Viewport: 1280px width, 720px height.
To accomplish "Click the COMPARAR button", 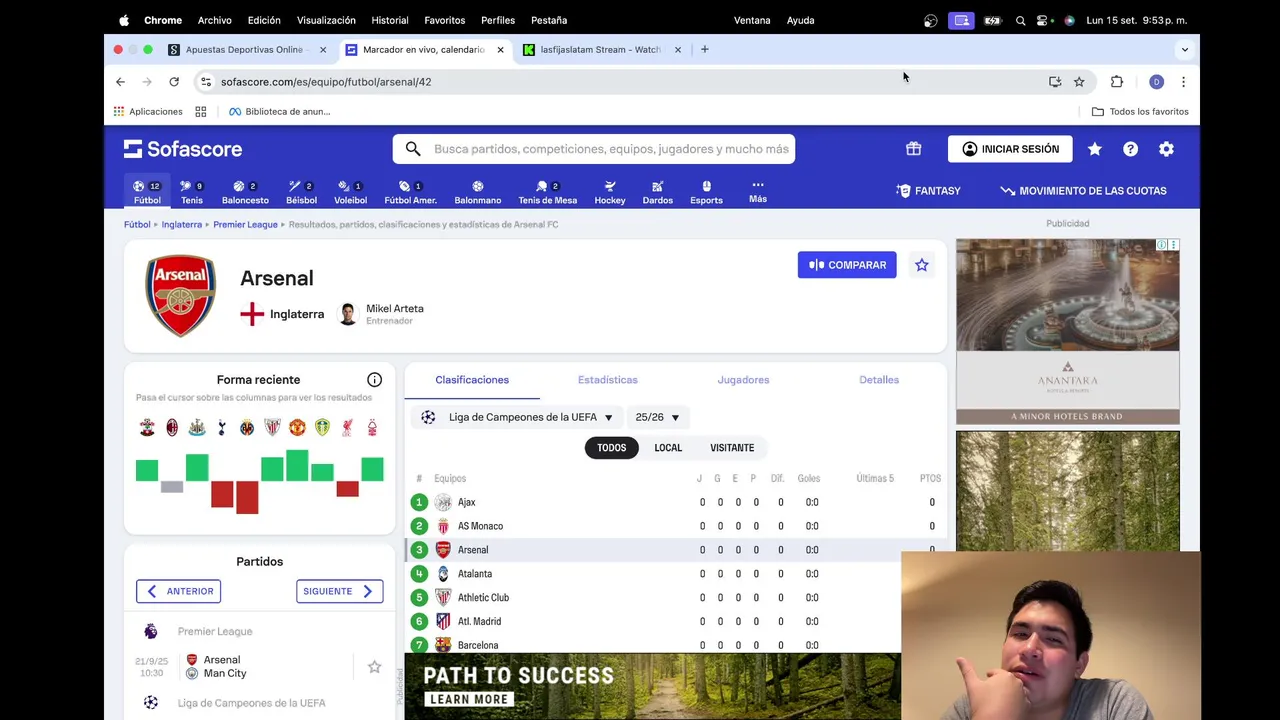I will (x=847, y=265).
